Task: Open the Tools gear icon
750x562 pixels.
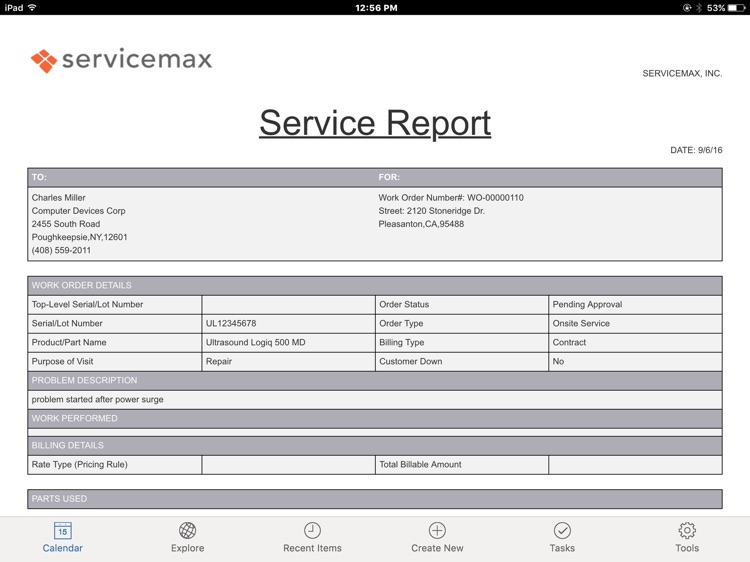Action: [x=687, y=530]
